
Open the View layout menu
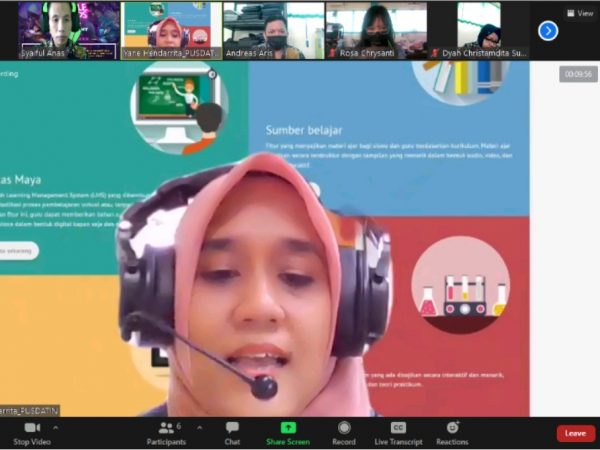click(x=580, y=13)
